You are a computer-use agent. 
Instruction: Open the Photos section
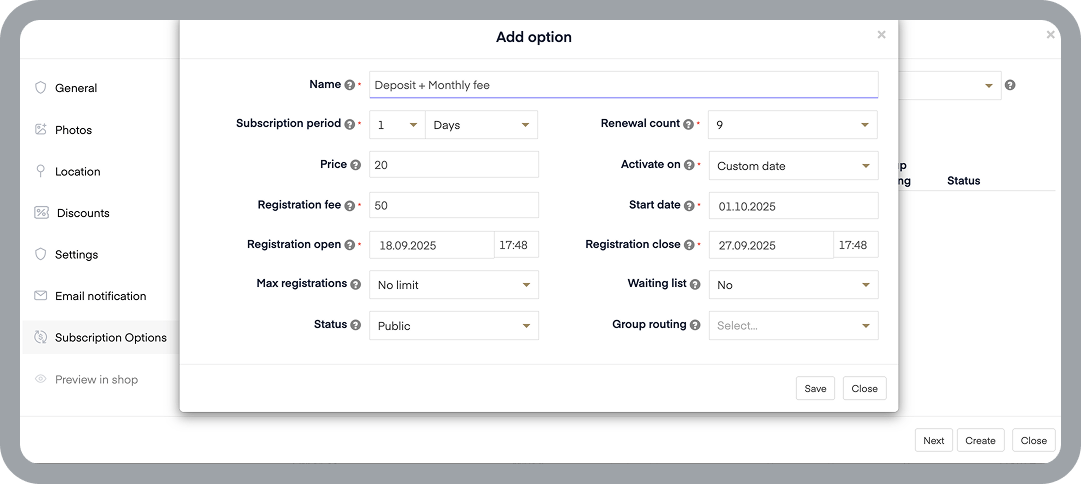point(73,130)
